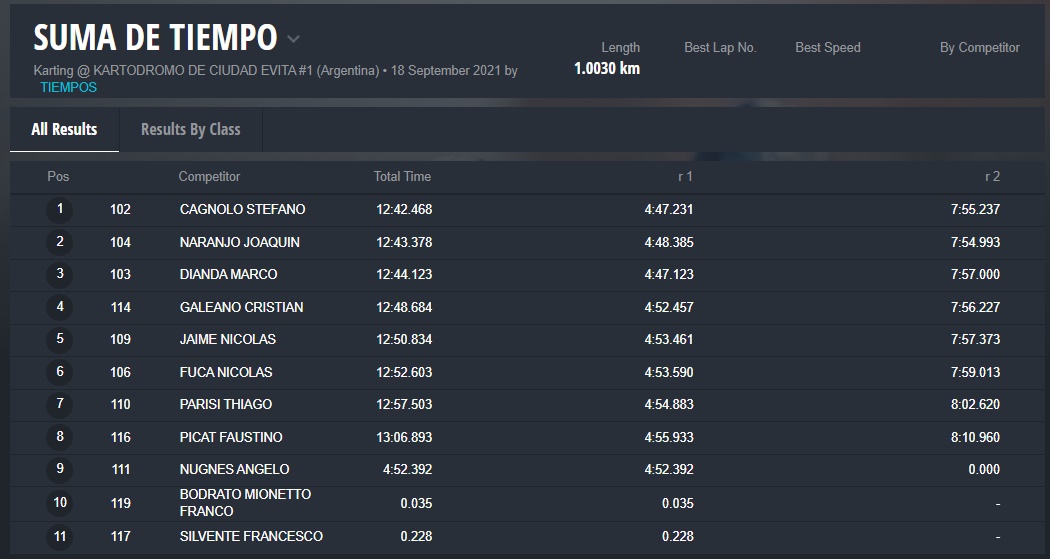
Task: Click position 9 badge icon
Action: click(60, 470)
